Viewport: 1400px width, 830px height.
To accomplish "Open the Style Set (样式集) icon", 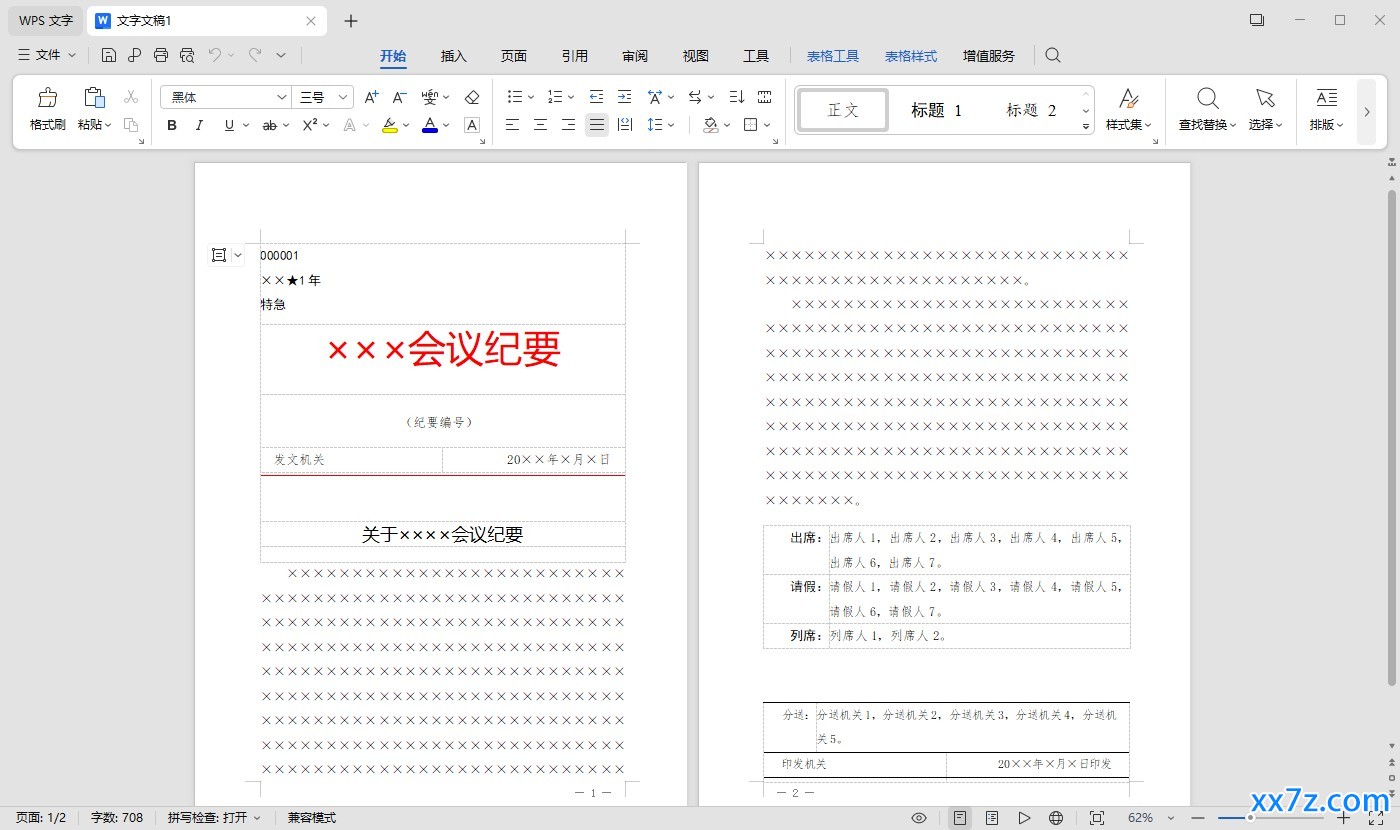I will pos(1128,109).
